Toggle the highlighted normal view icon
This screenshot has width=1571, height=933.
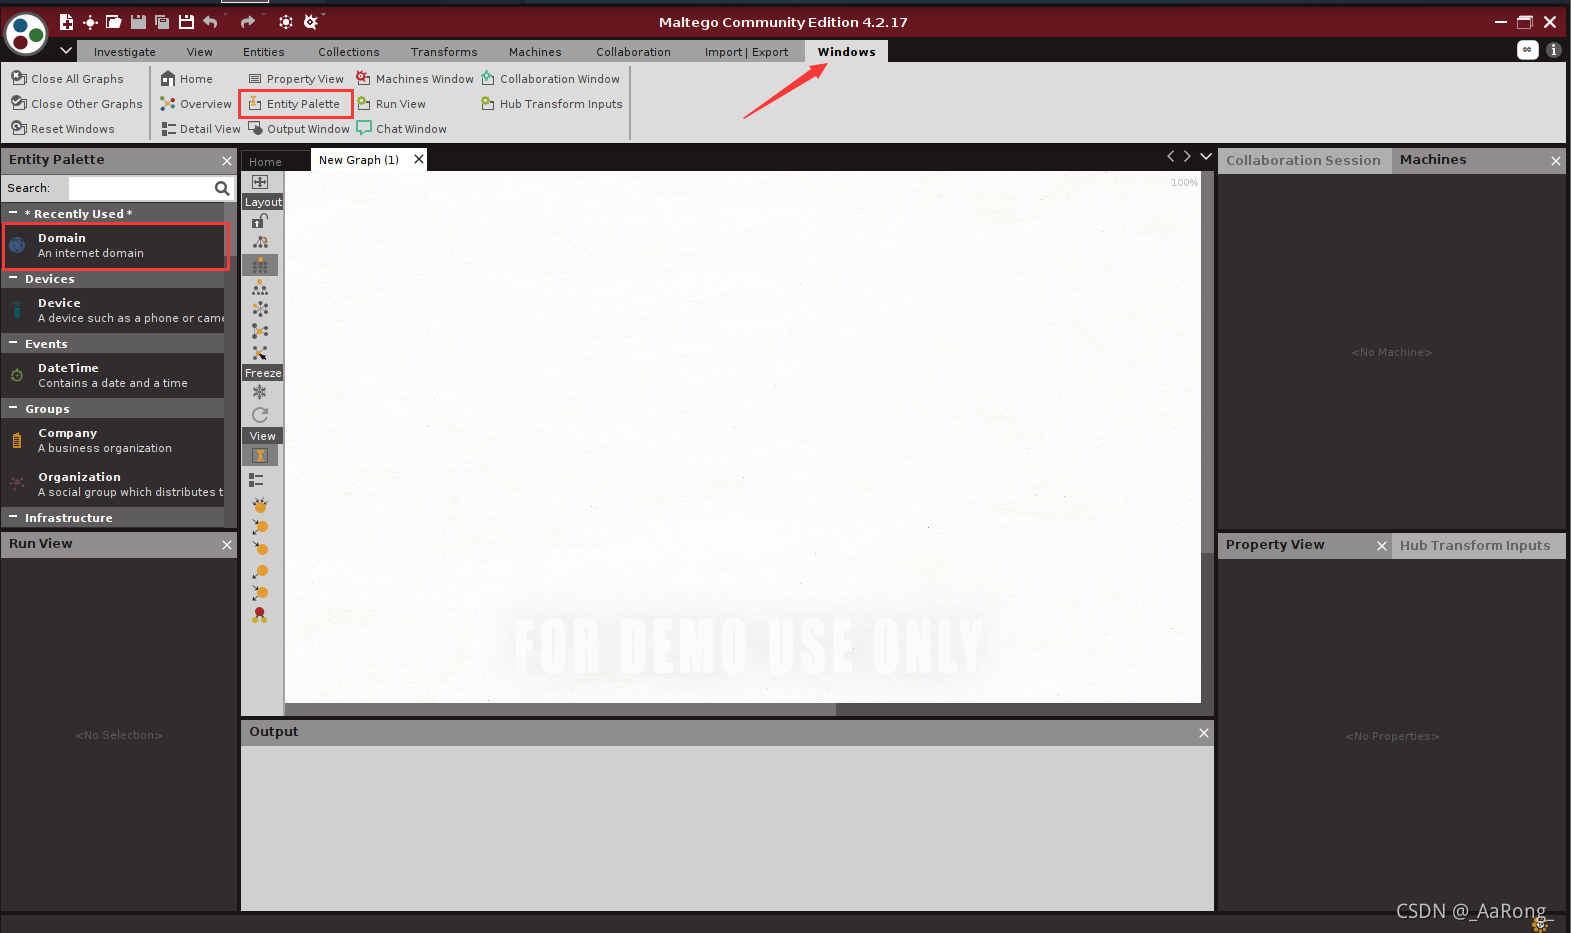coord(260,456)
